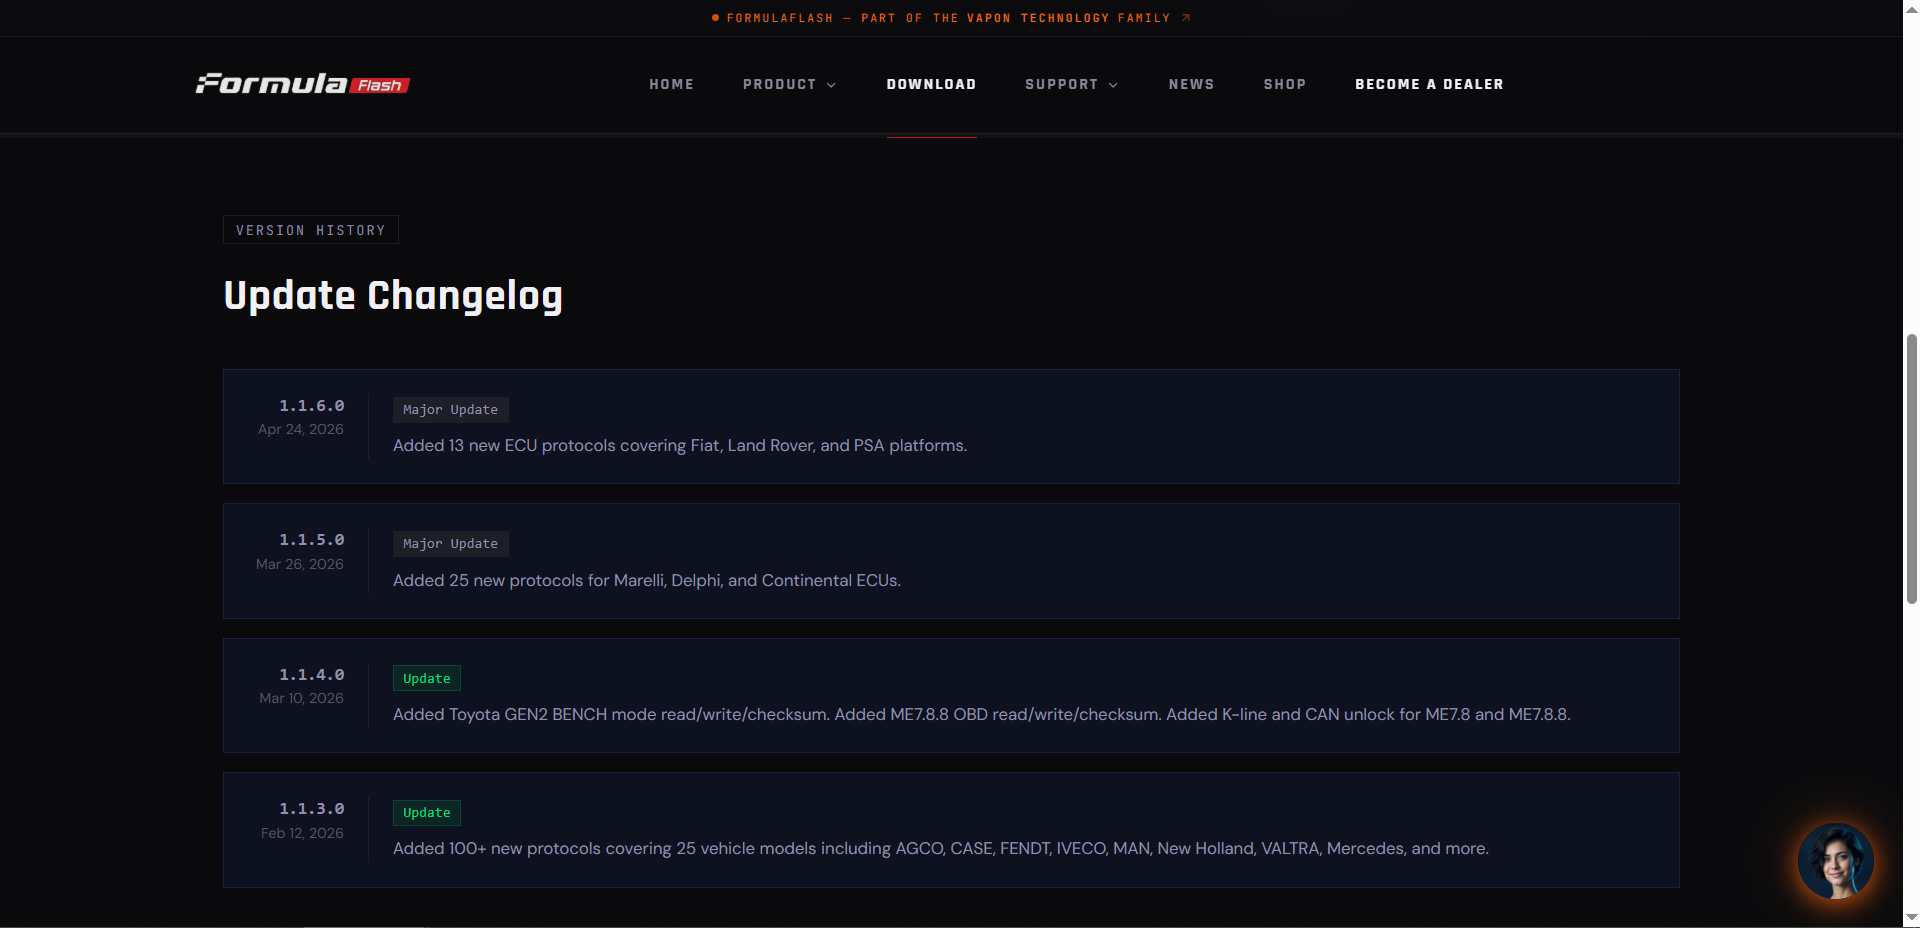
Task: Go to the News page
Action: (x=1191, y=84)
